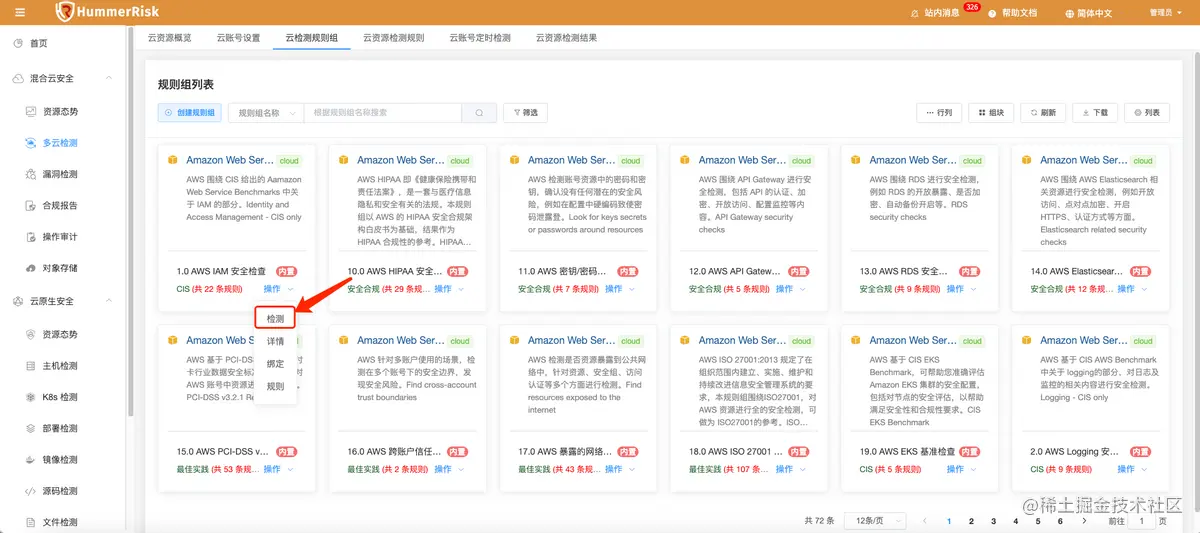
Task: Open 操作 dropdown on 15.0 AWS PCI-DSS card
Action: tap(278, 469)
